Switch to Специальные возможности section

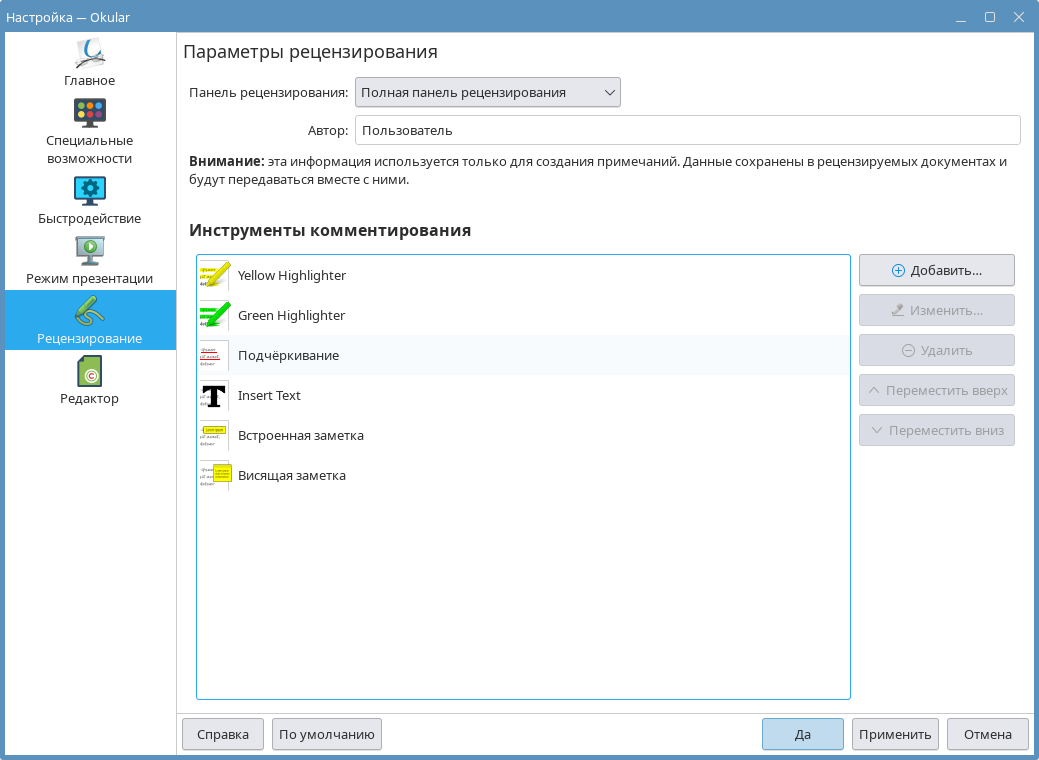coord(90,131)
